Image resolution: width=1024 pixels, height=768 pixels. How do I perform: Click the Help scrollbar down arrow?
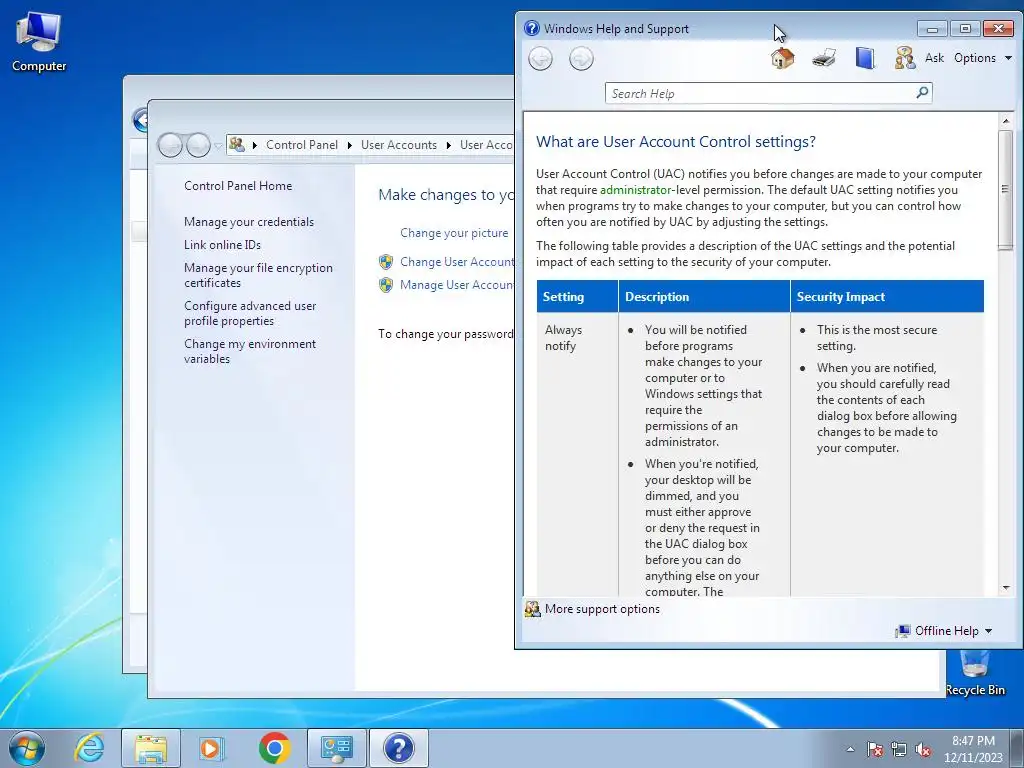1006,588
